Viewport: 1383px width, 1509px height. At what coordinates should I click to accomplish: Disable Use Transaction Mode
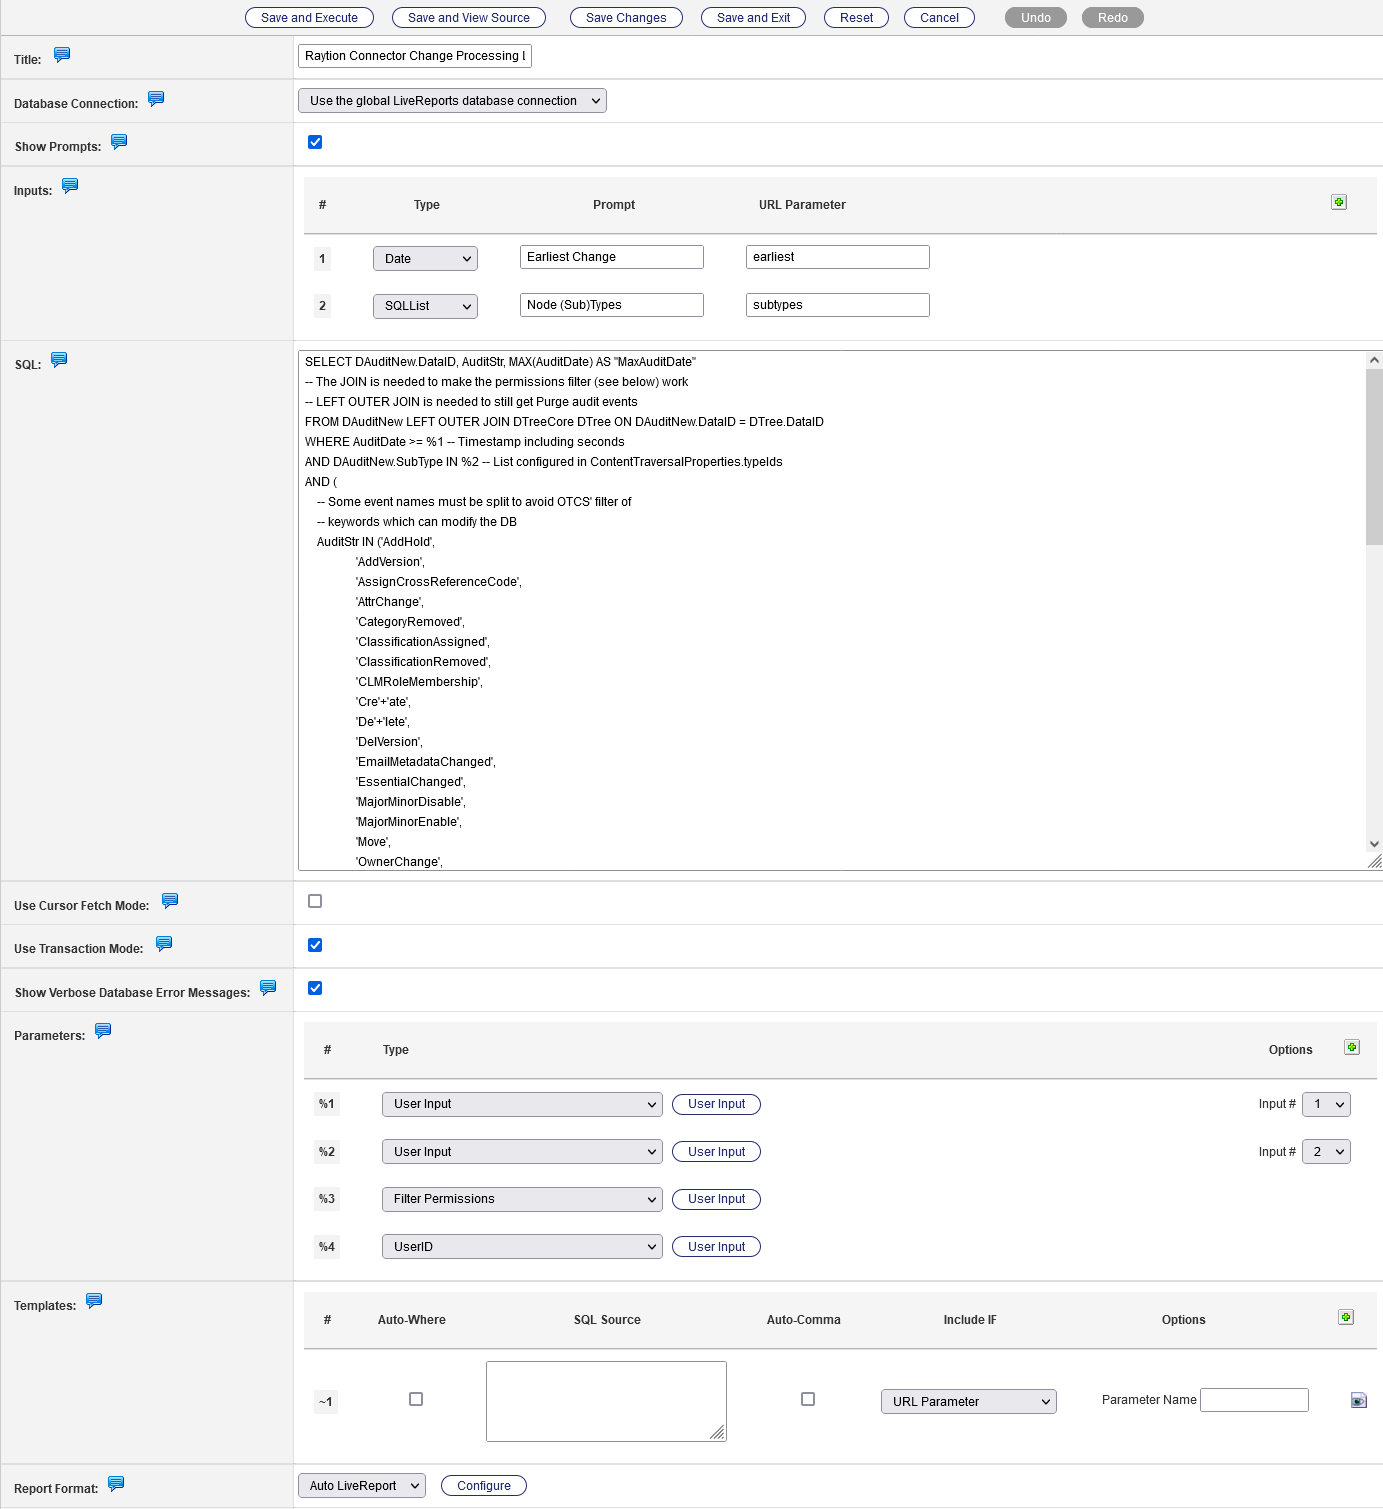[315, 944]
